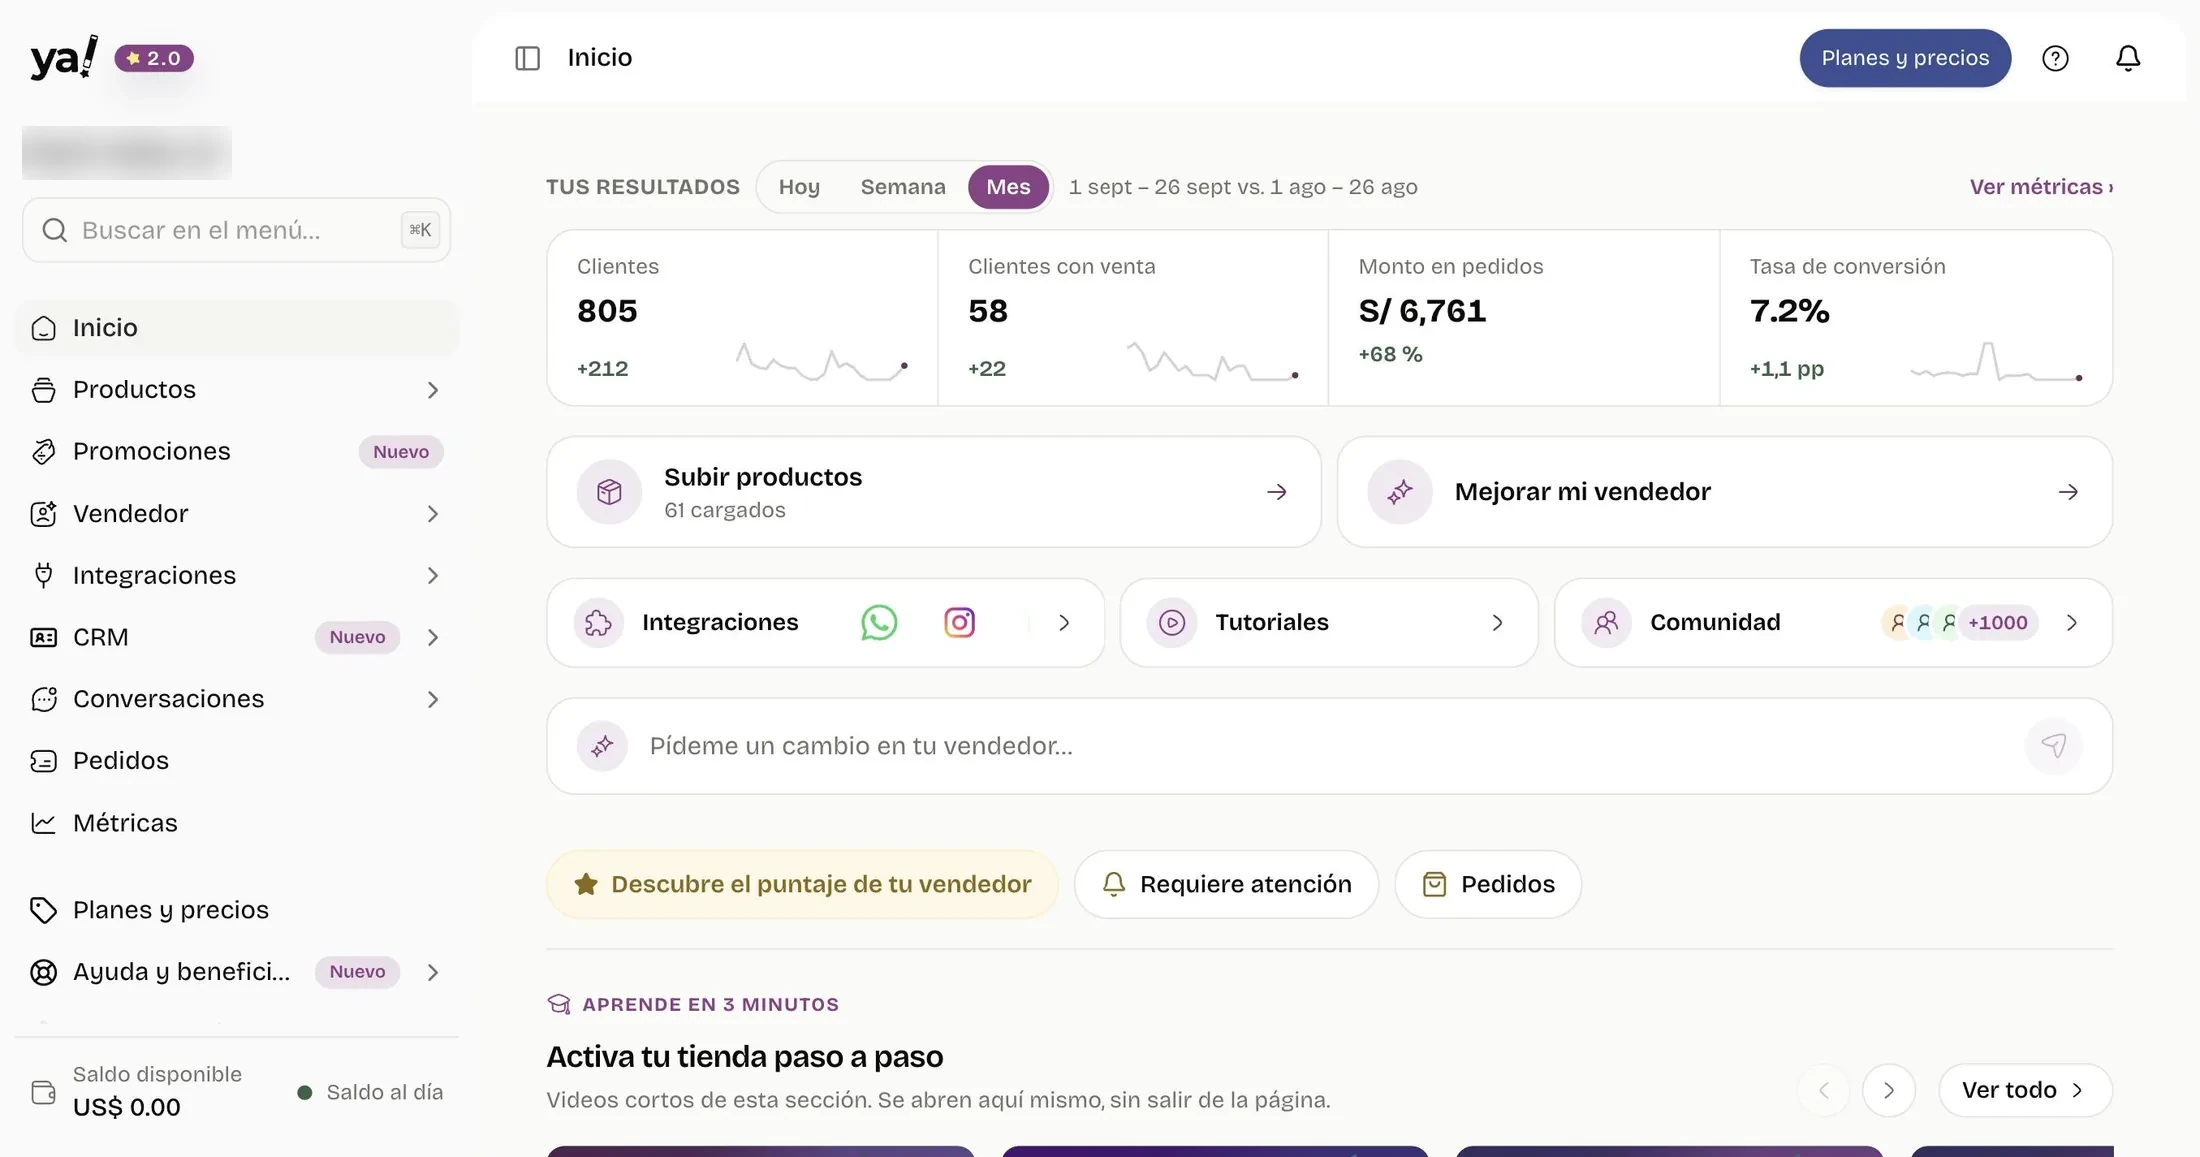The width and height of the screenshot is (2200, 1157).
Task: Click the Pídeme un cambio input field
Action: [1330, 746]
